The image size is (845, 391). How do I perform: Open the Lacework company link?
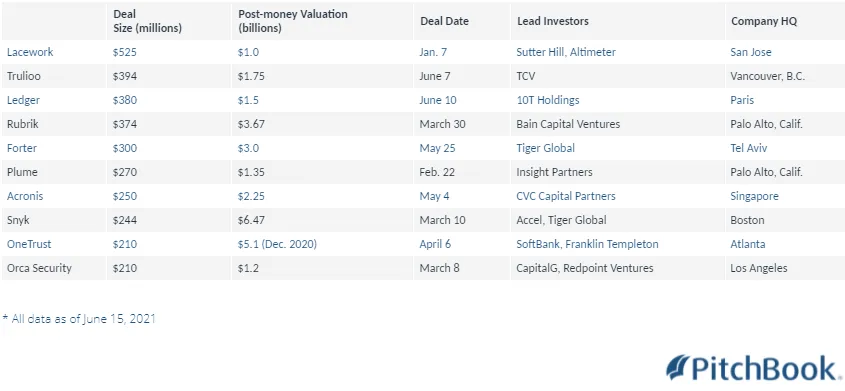(x=30, y=52)
